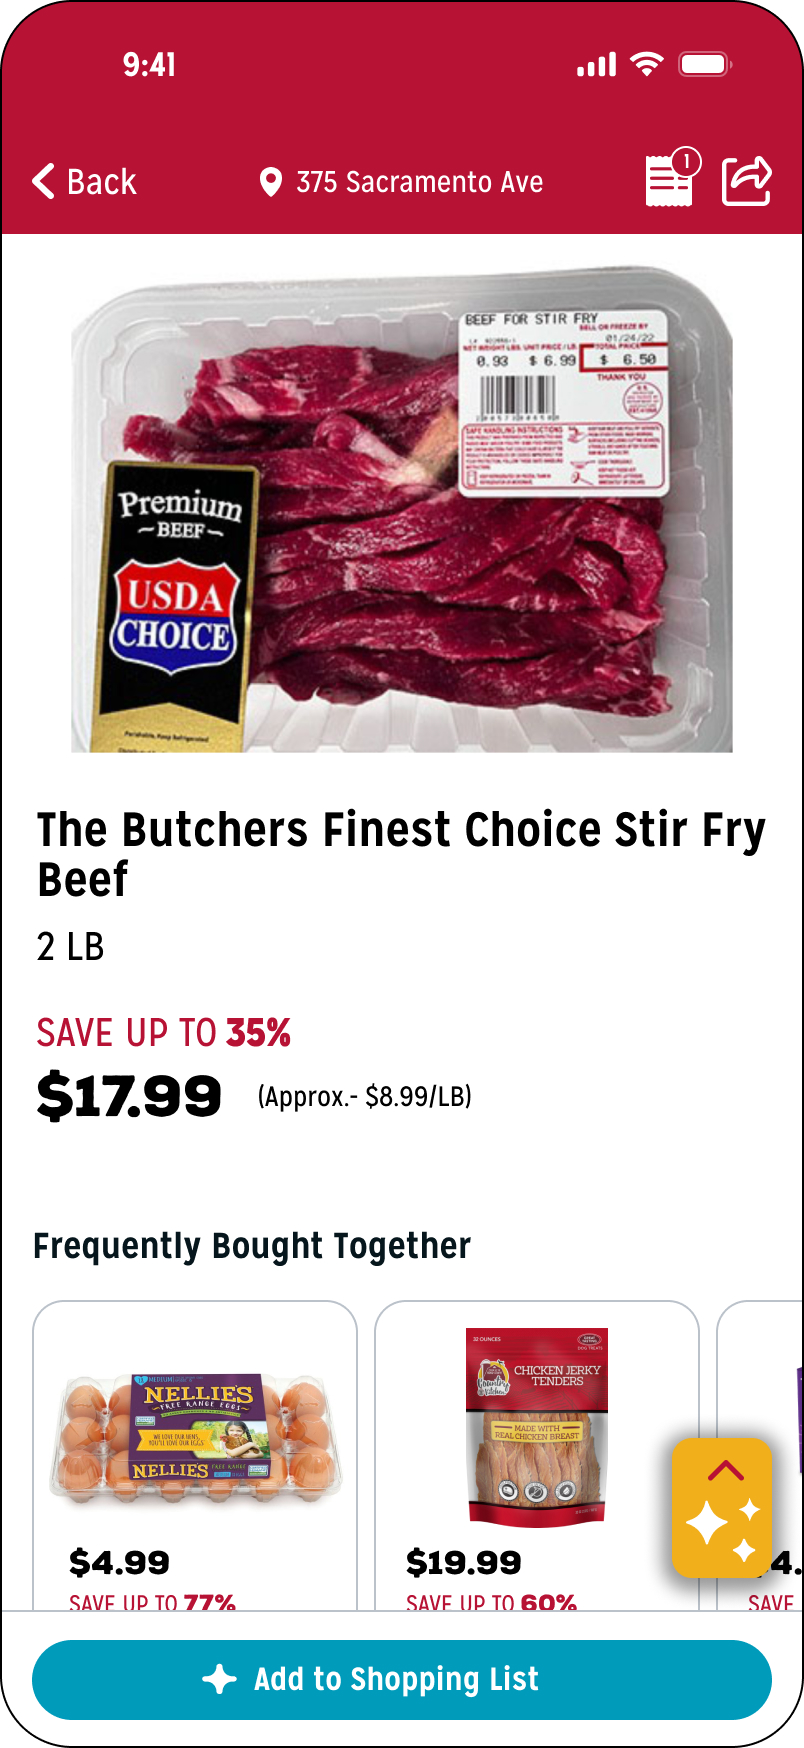Tap the shopping list notification badge
Viewport: 804px width, 1748px height.
686,161
